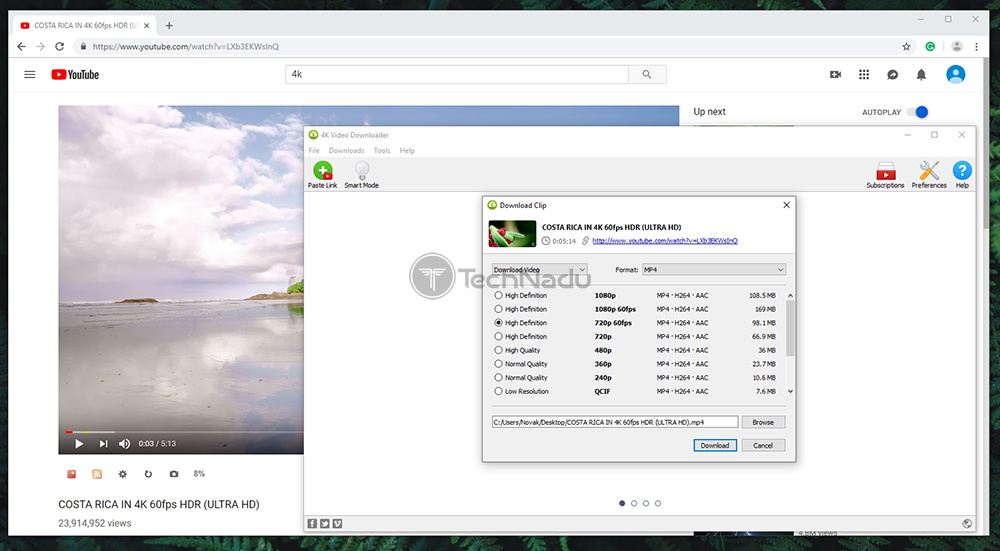Image resolution: width=1000 pixels, height=551 pixels.
Task: Click the Download button
Action: 715,445
